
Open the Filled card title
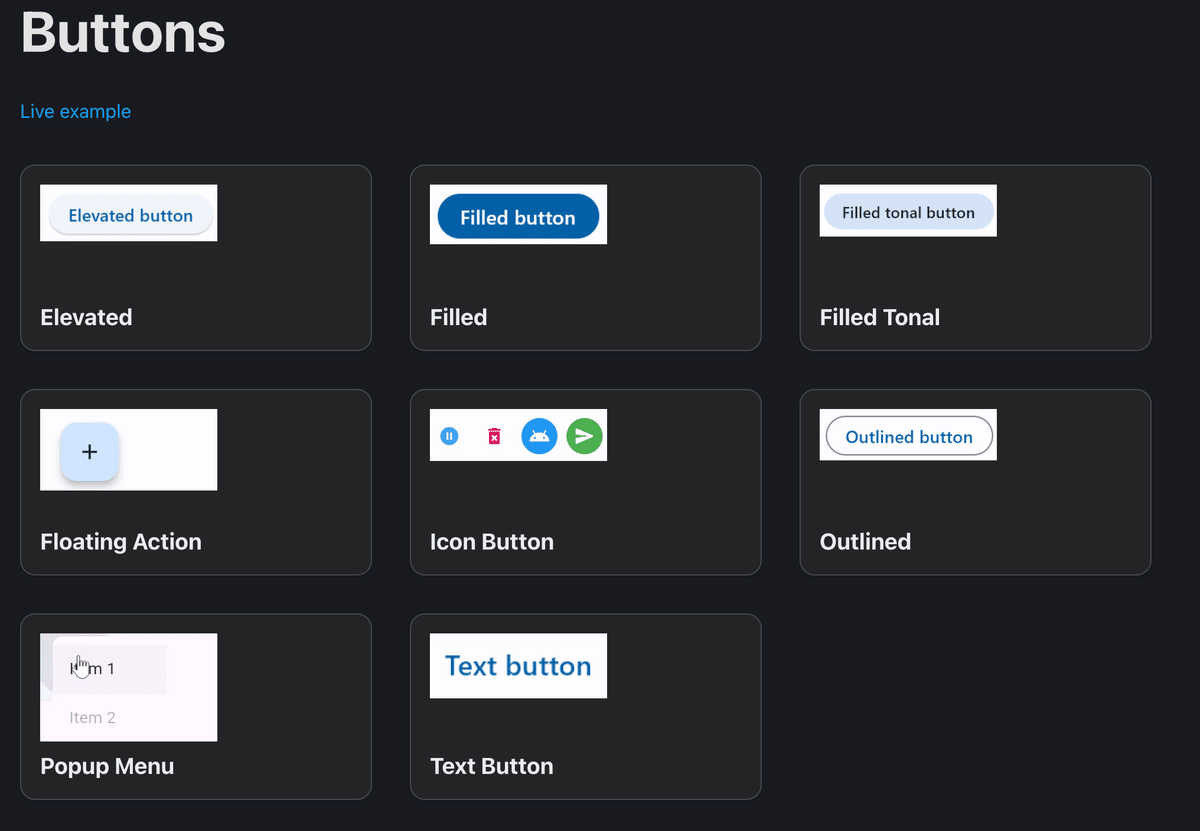[x=459, y=317]
